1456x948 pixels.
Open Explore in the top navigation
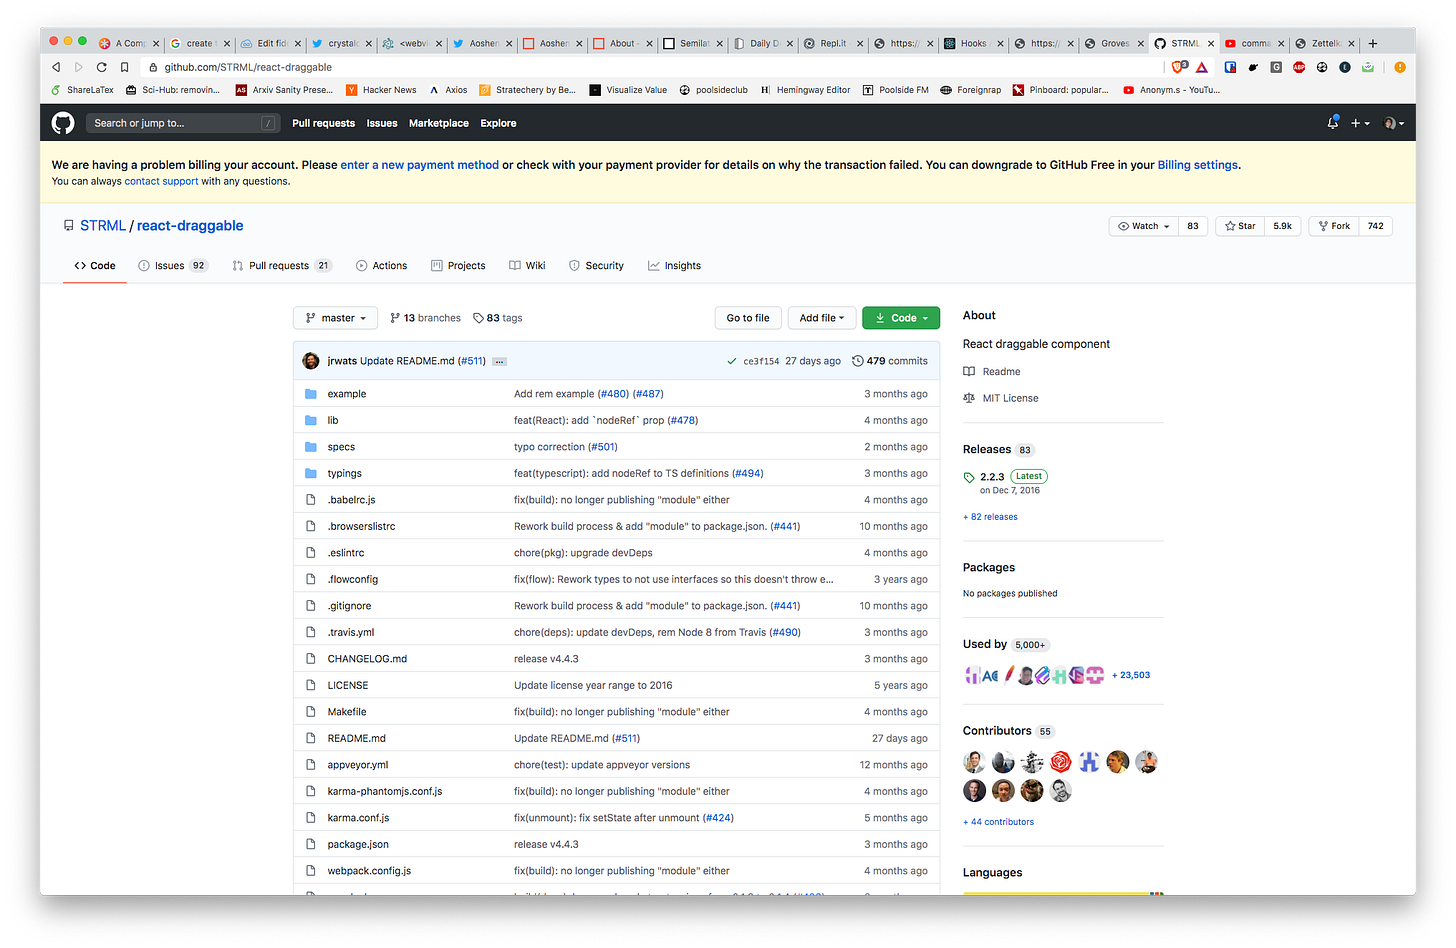click(498, 124)
